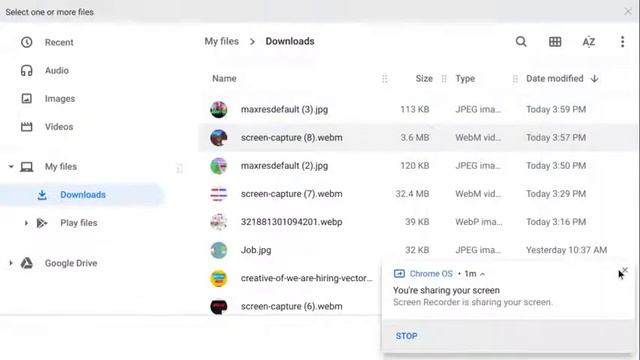The height and width of the screenshot is (360, 640).
Task: Click thumbnail of maxresdefault (3).jpg
Action: coord(219,109)
